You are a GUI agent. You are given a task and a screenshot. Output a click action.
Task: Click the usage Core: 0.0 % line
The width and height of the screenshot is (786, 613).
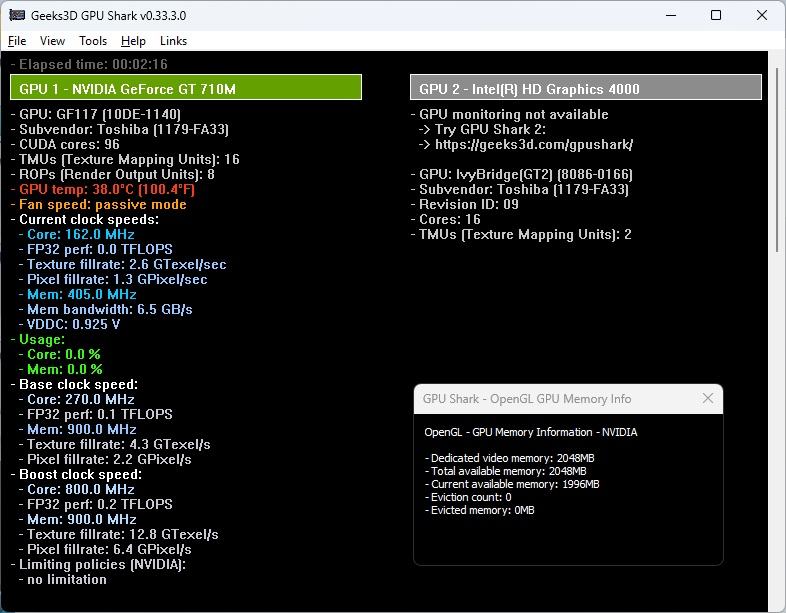click(60, 355)
